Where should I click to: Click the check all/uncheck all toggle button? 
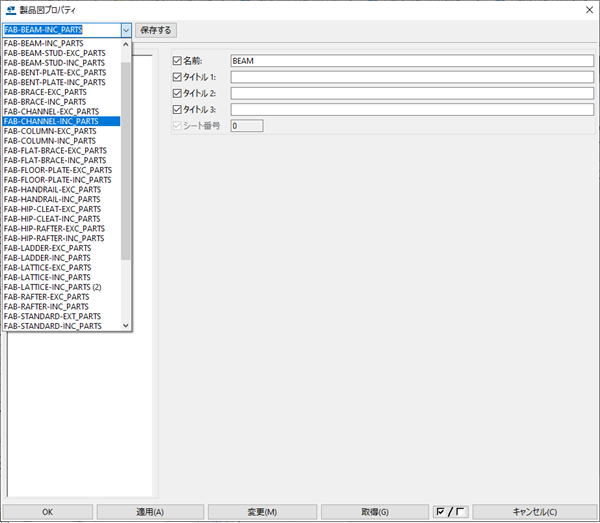coord(450,512)
